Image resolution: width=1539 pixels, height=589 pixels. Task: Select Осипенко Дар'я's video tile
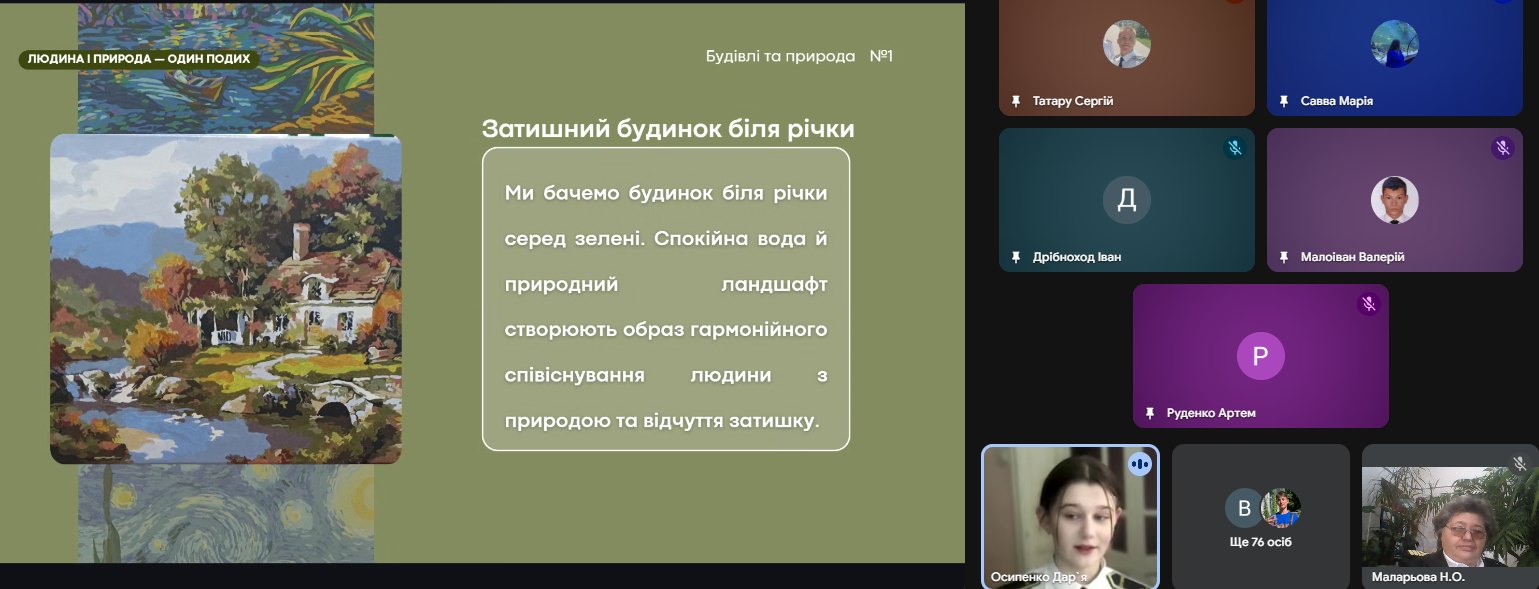(1070, 517)
